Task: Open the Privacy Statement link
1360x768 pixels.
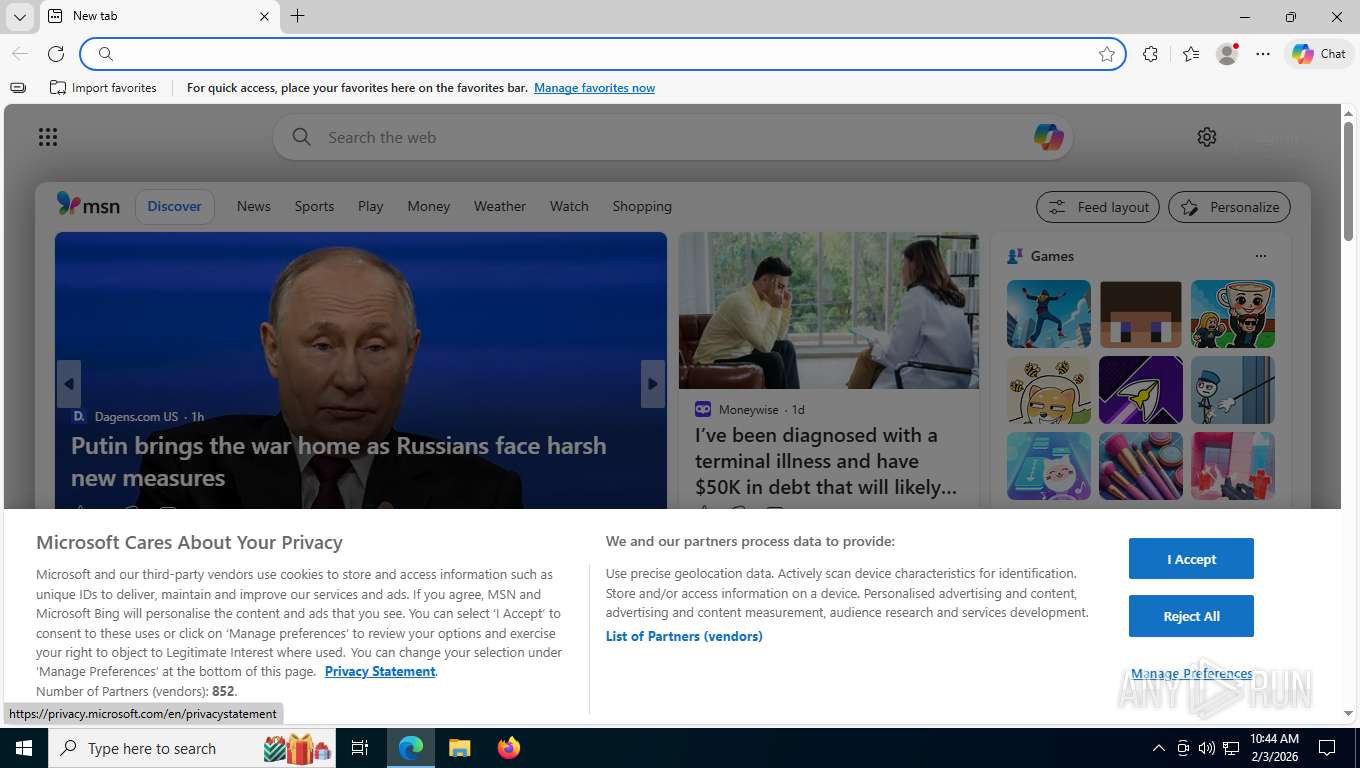Action: pyautogui.click(x=380, y=671)
